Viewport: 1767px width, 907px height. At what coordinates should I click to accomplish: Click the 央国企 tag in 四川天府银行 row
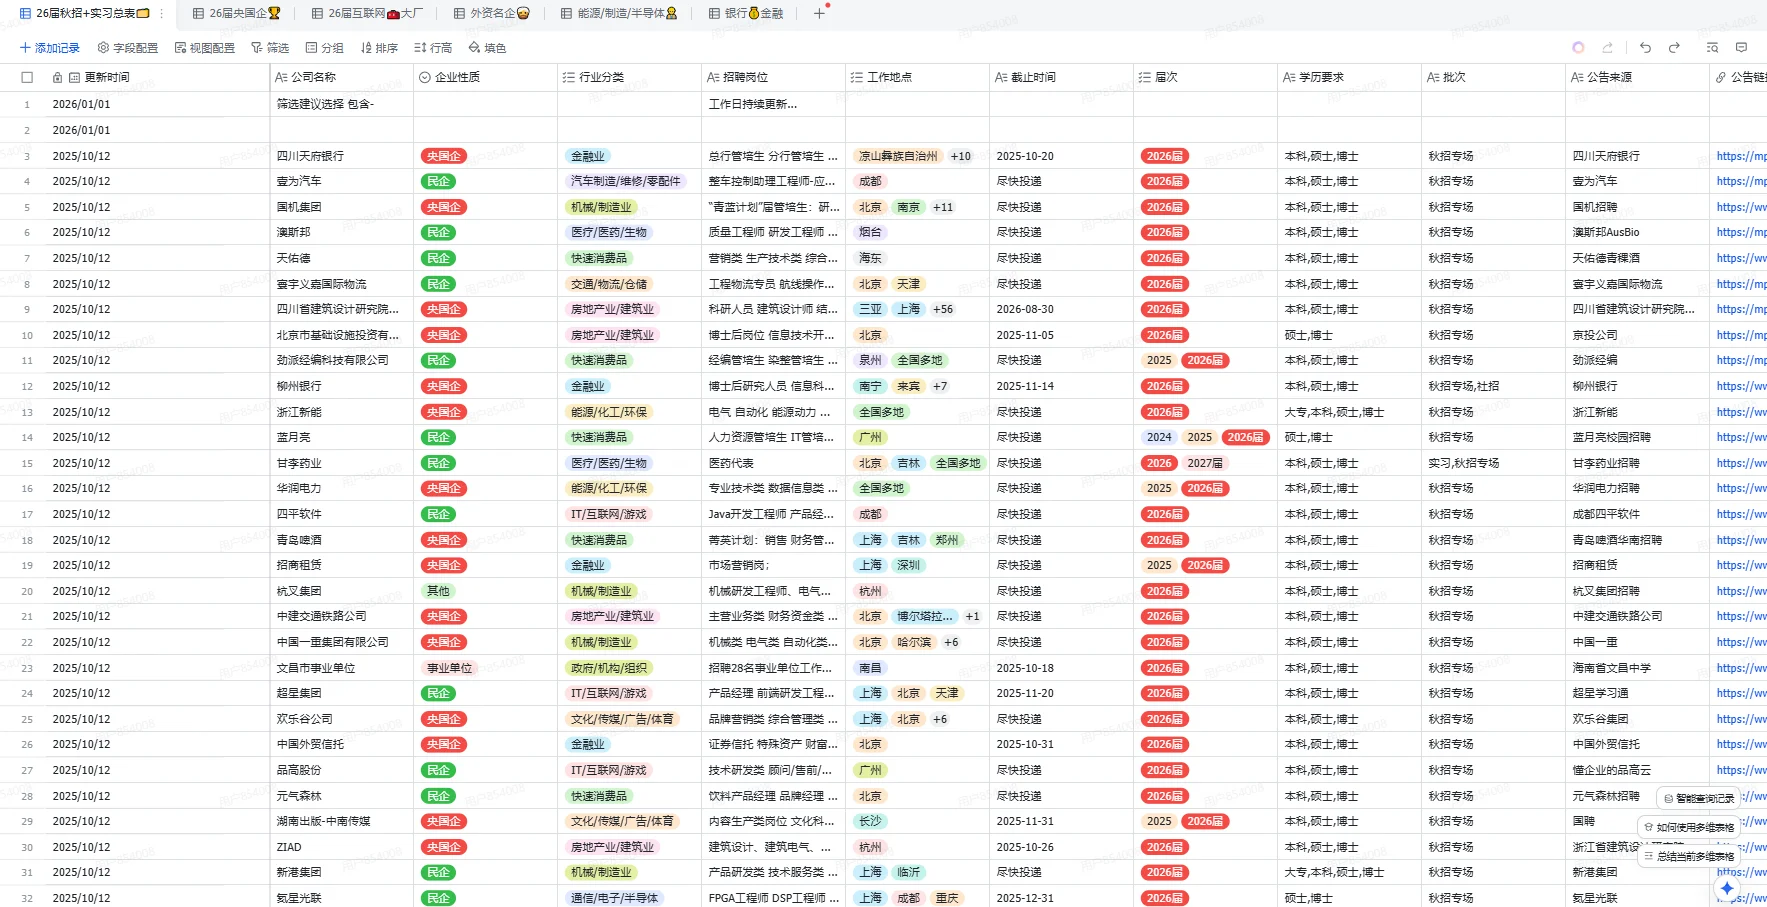click(x=443, y=156)
